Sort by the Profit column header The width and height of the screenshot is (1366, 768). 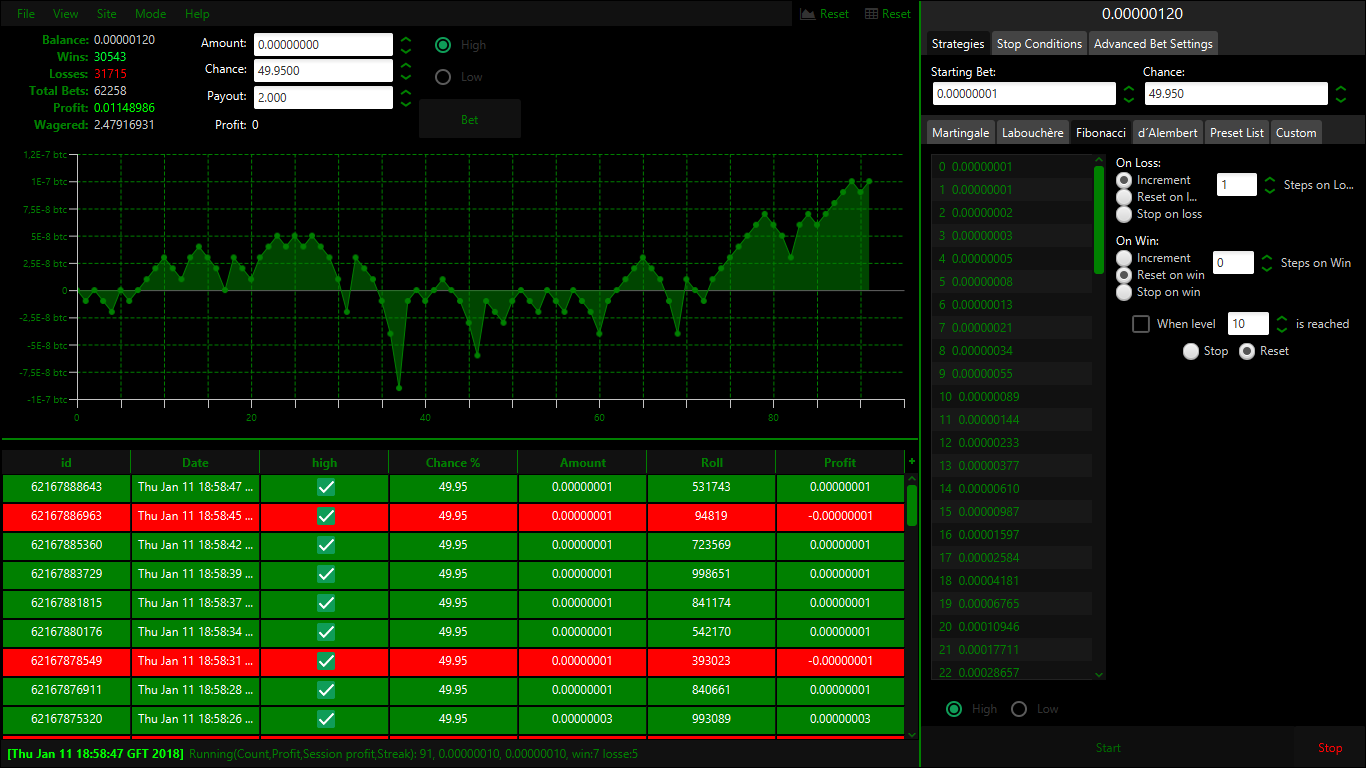coord(840,462)
